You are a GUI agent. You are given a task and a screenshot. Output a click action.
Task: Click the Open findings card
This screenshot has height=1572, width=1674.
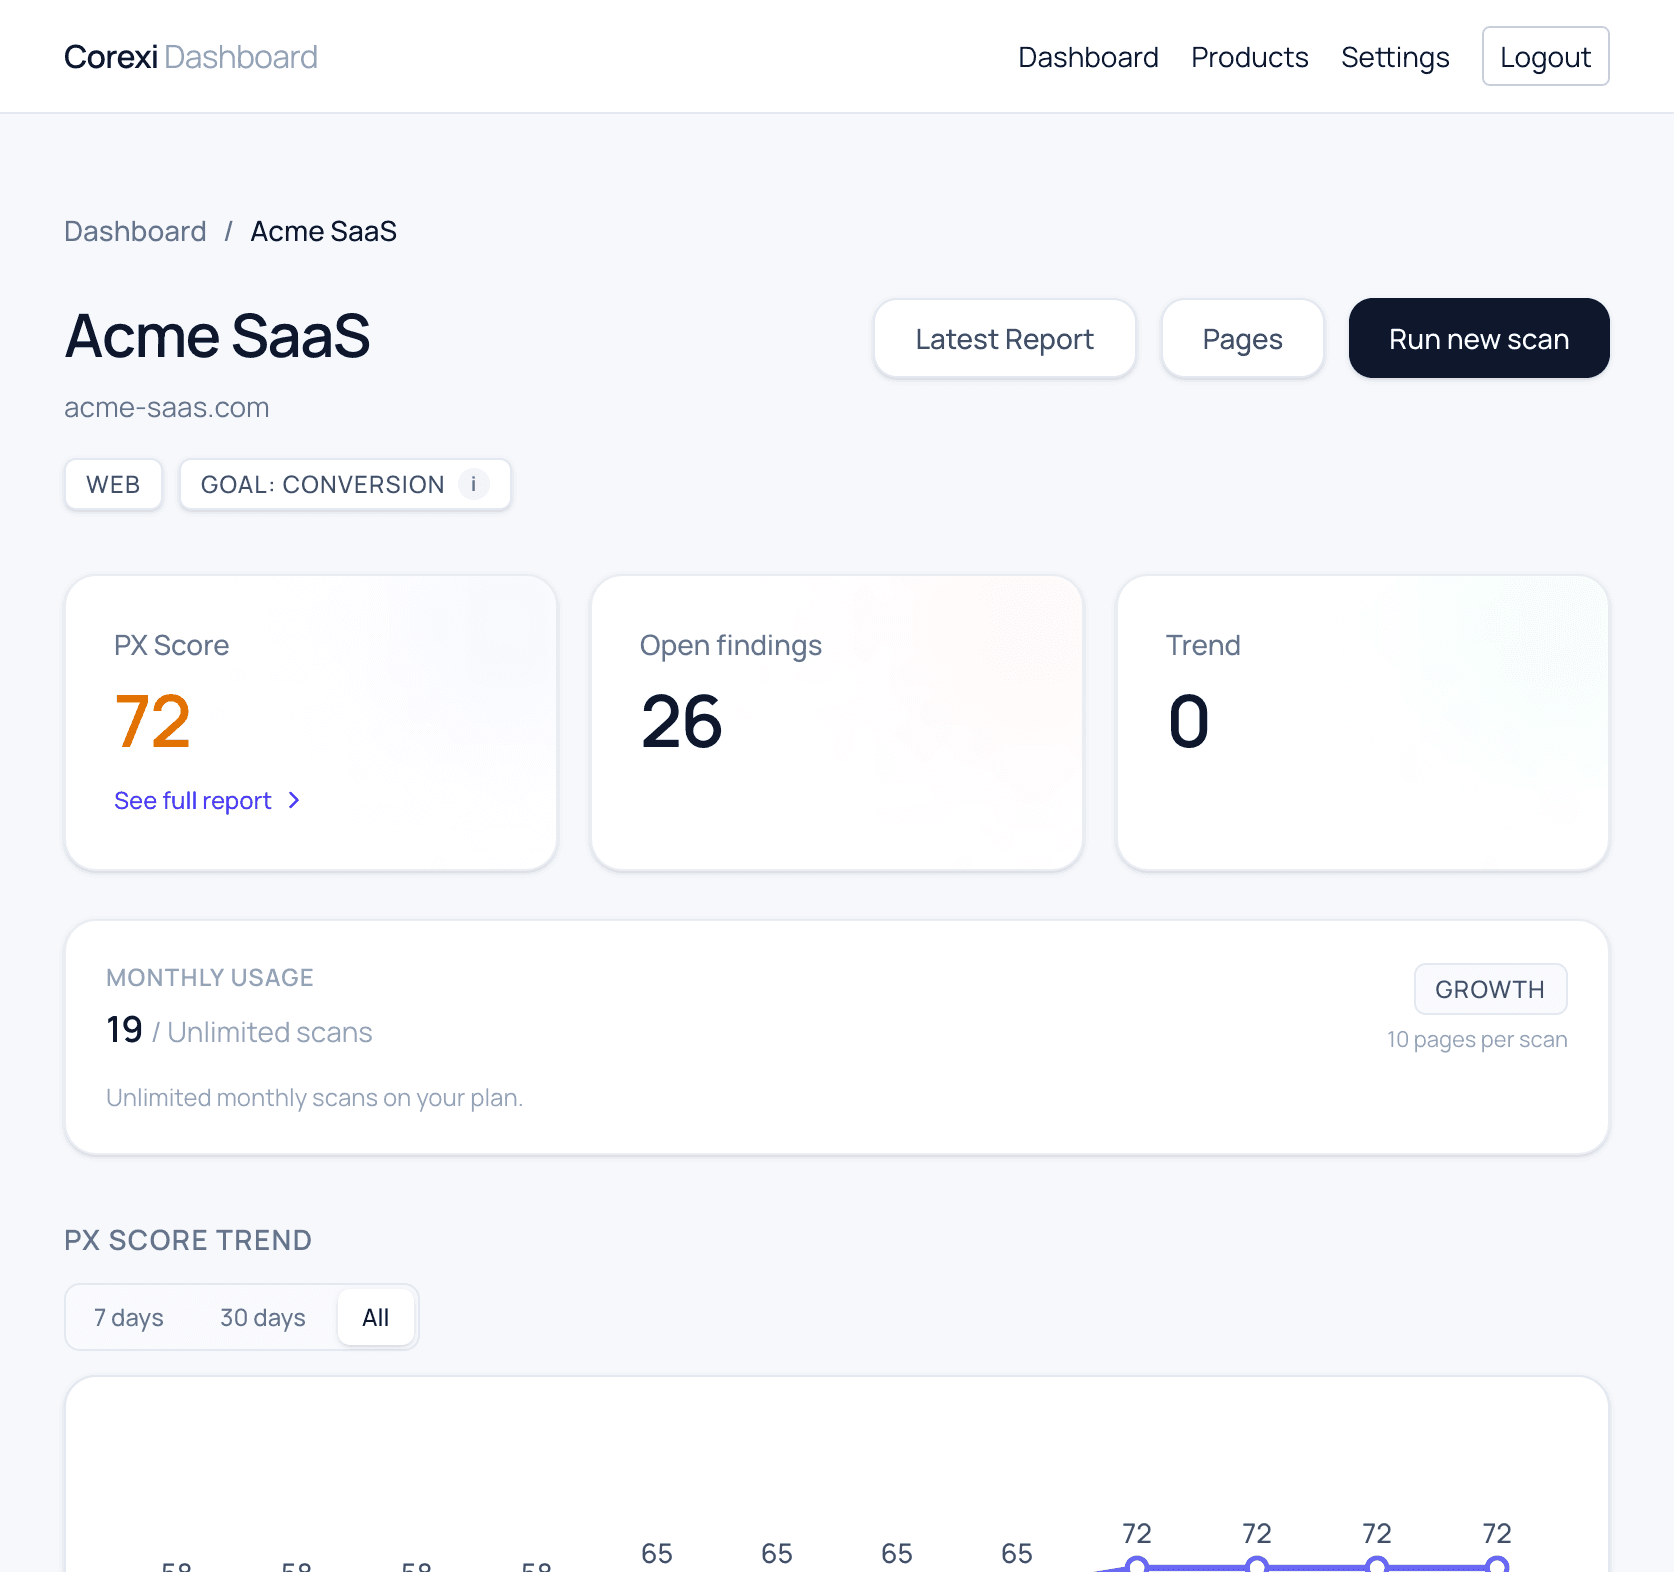pos(836,722)
